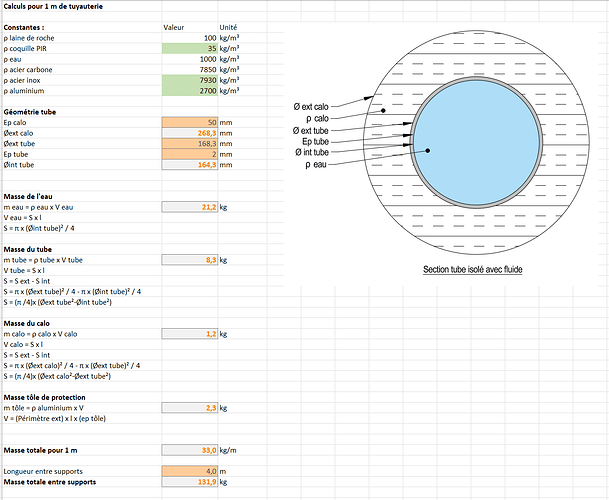Select the total mass value 33,0

[190, 450]
